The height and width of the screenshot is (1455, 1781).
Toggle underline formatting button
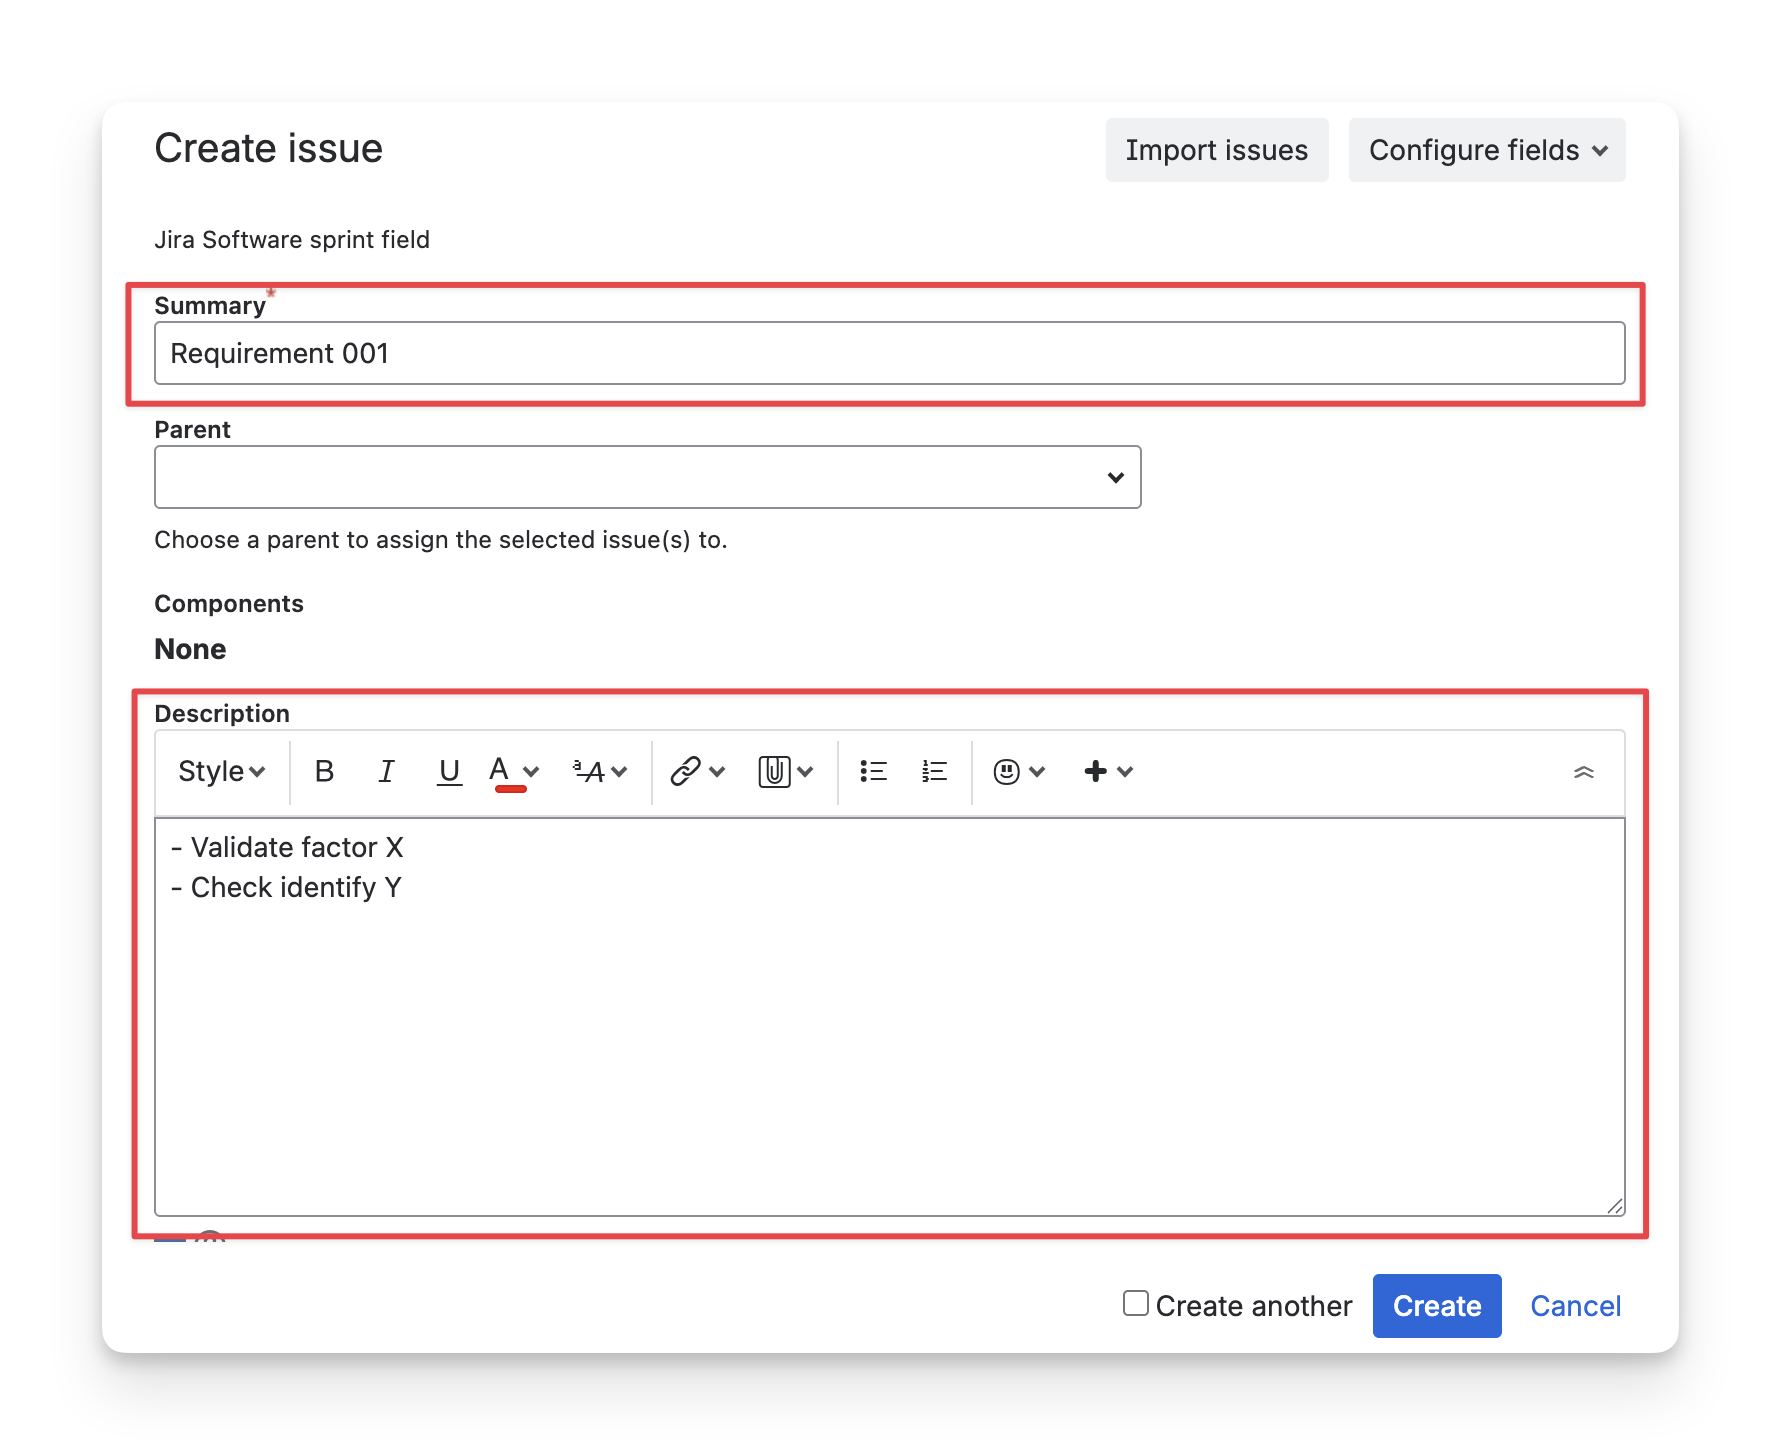pos(449,772)
